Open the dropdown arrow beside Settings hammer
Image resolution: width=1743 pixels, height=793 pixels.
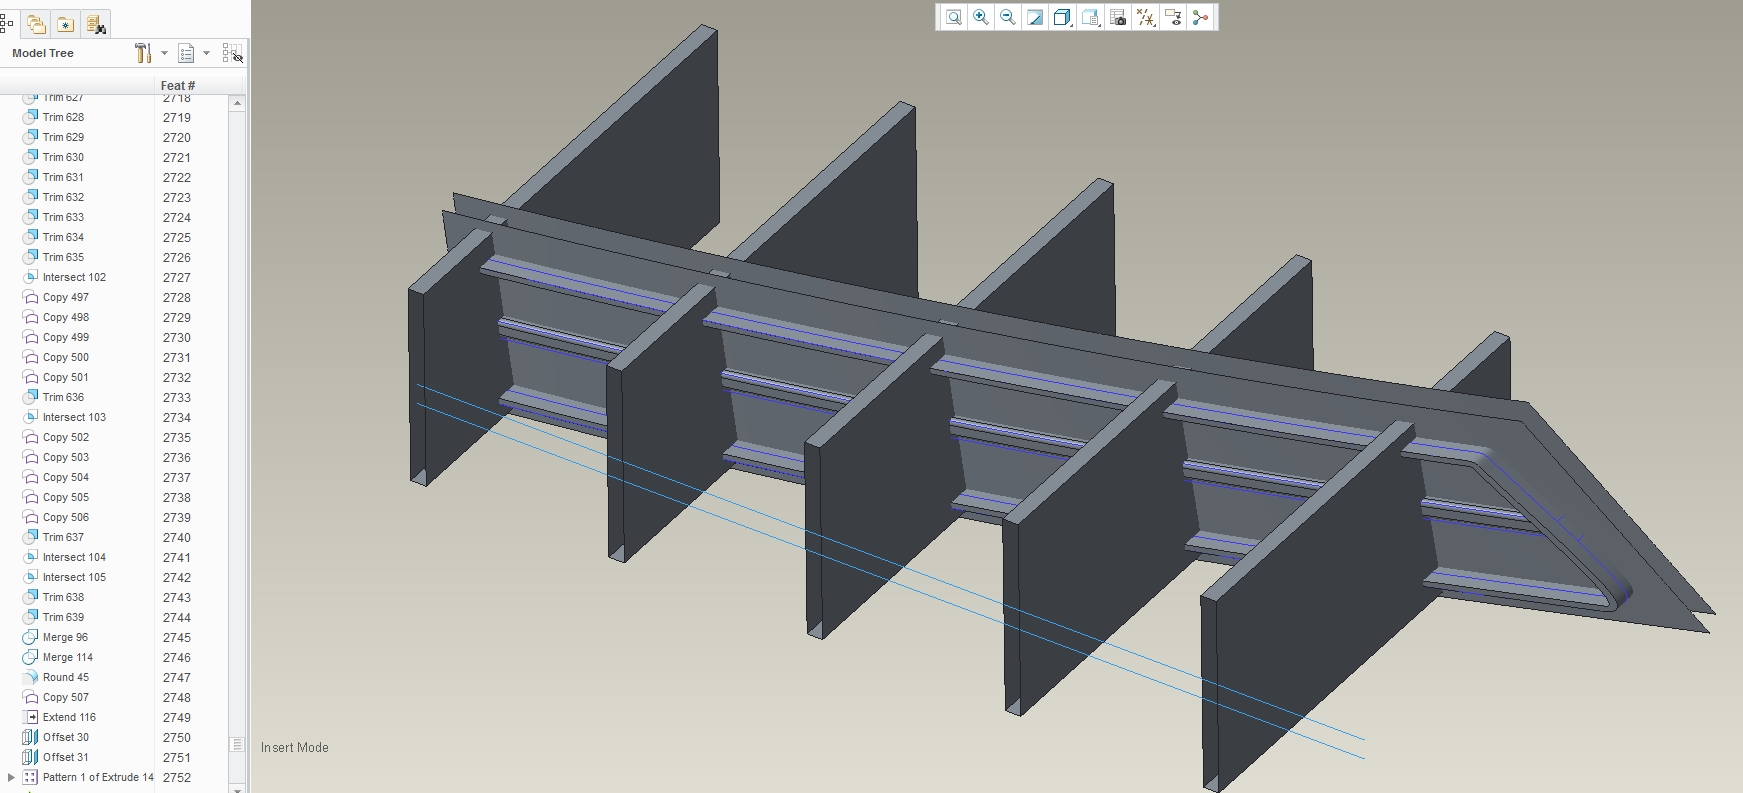164,53
